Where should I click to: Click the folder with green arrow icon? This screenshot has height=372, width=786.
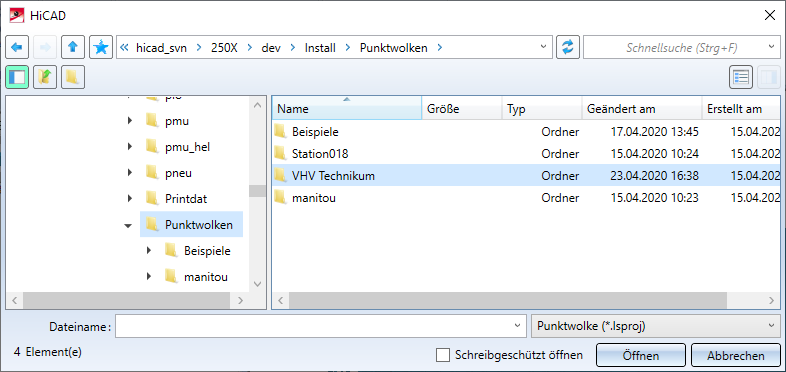click(45, 77)
